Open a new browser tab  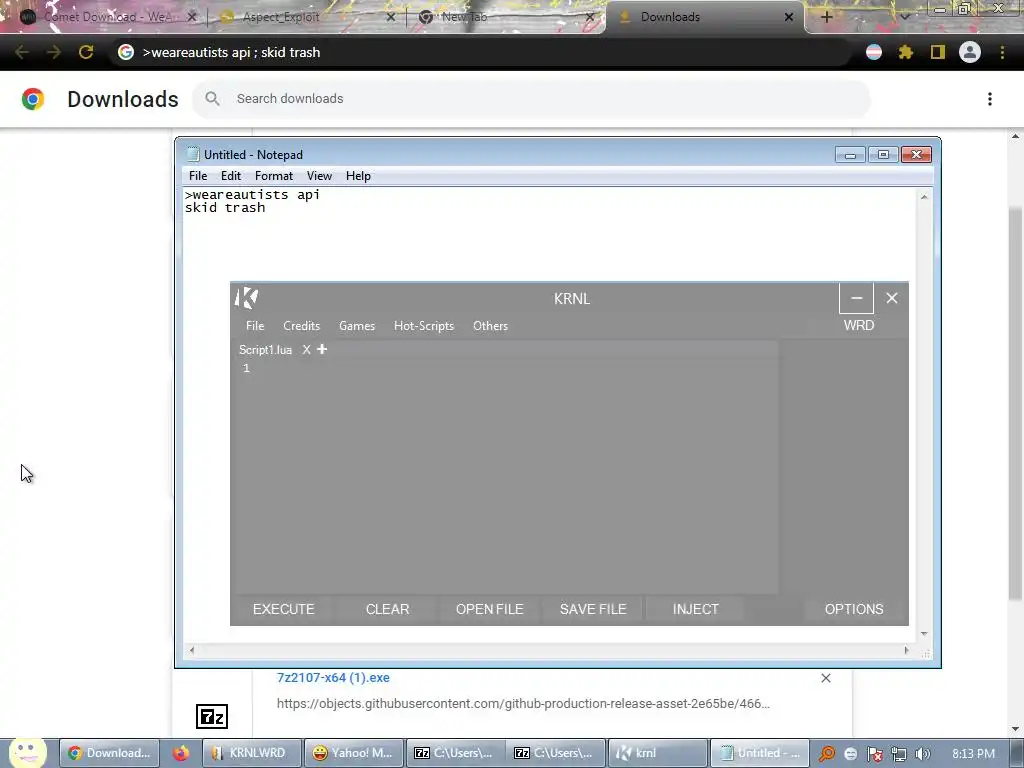tap(826, 17)
